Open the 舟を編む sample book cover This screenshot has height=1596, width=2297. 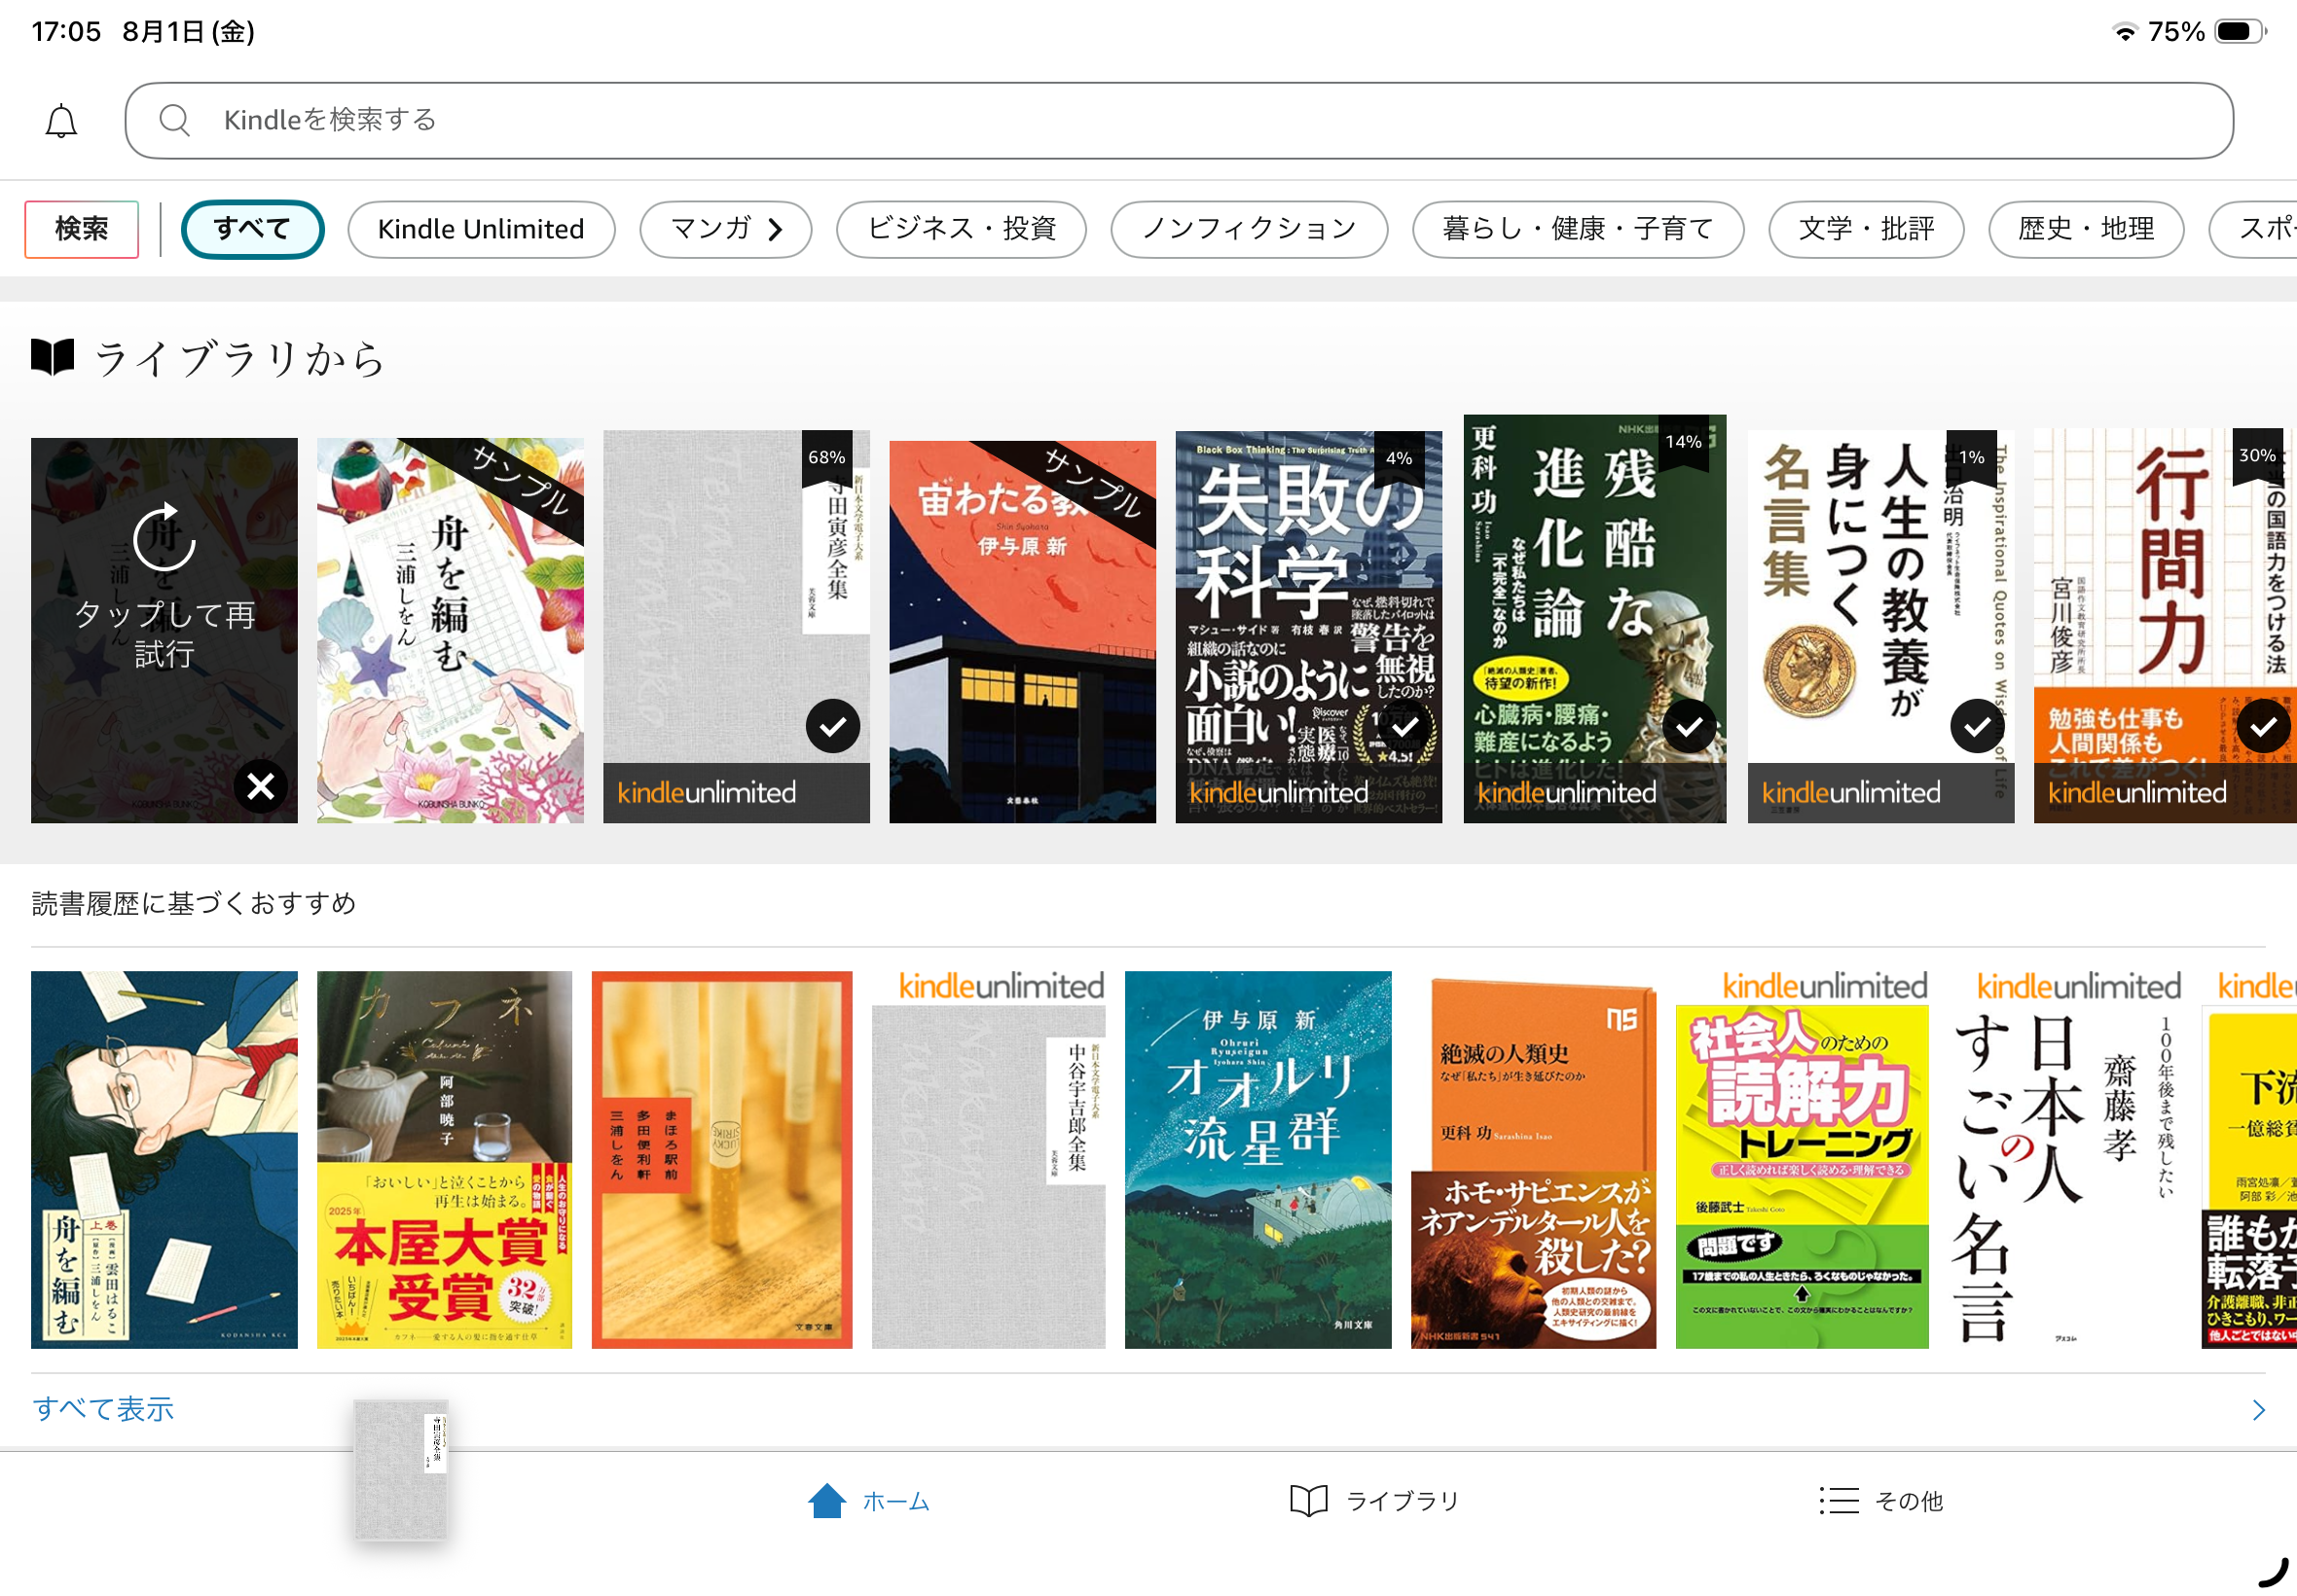point(450,630)
